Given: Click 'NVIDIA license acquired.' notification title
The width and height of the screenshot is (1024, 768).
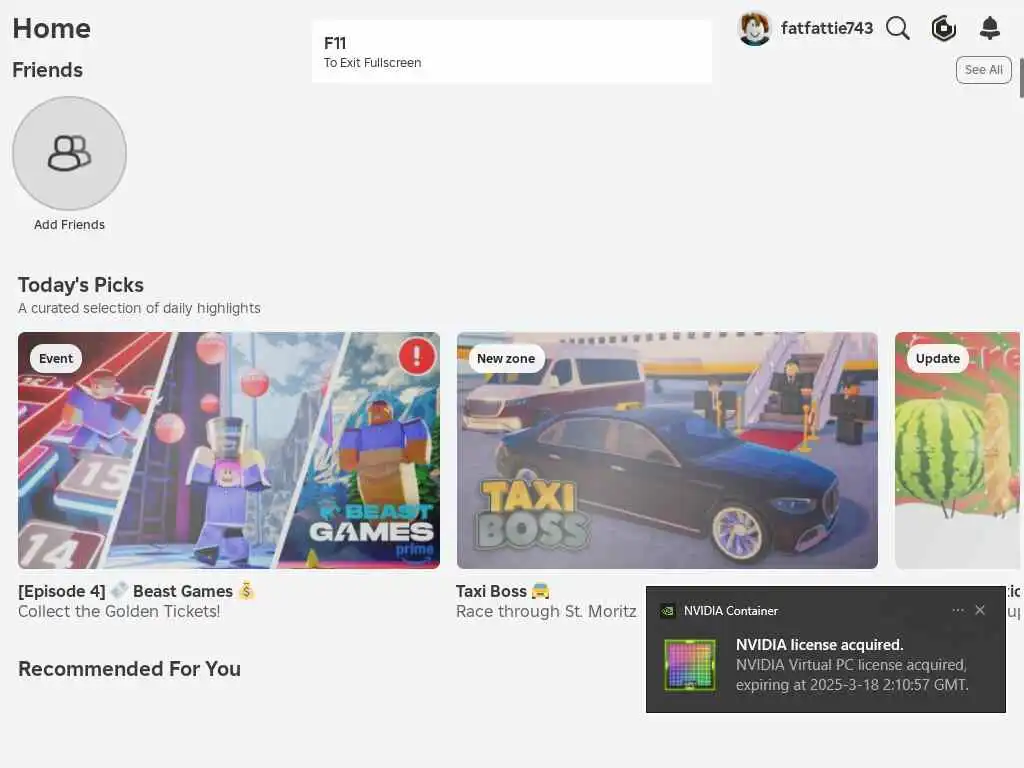Looking at the screenshot, I should click(x=820, y=645).
